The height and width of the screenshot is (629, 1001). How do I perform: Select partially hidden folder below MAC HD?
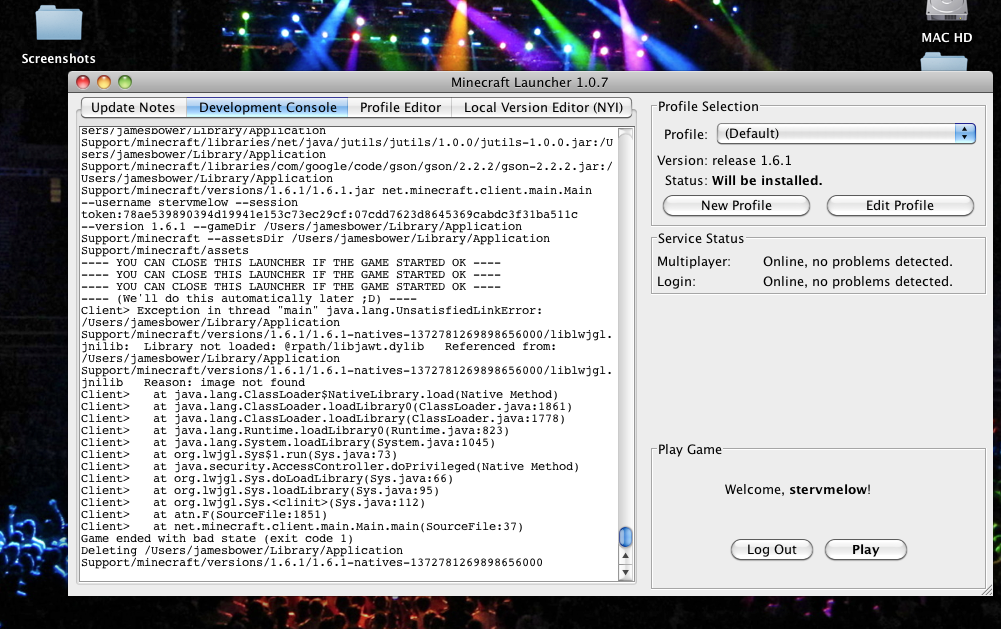click(x=944, y=63)
